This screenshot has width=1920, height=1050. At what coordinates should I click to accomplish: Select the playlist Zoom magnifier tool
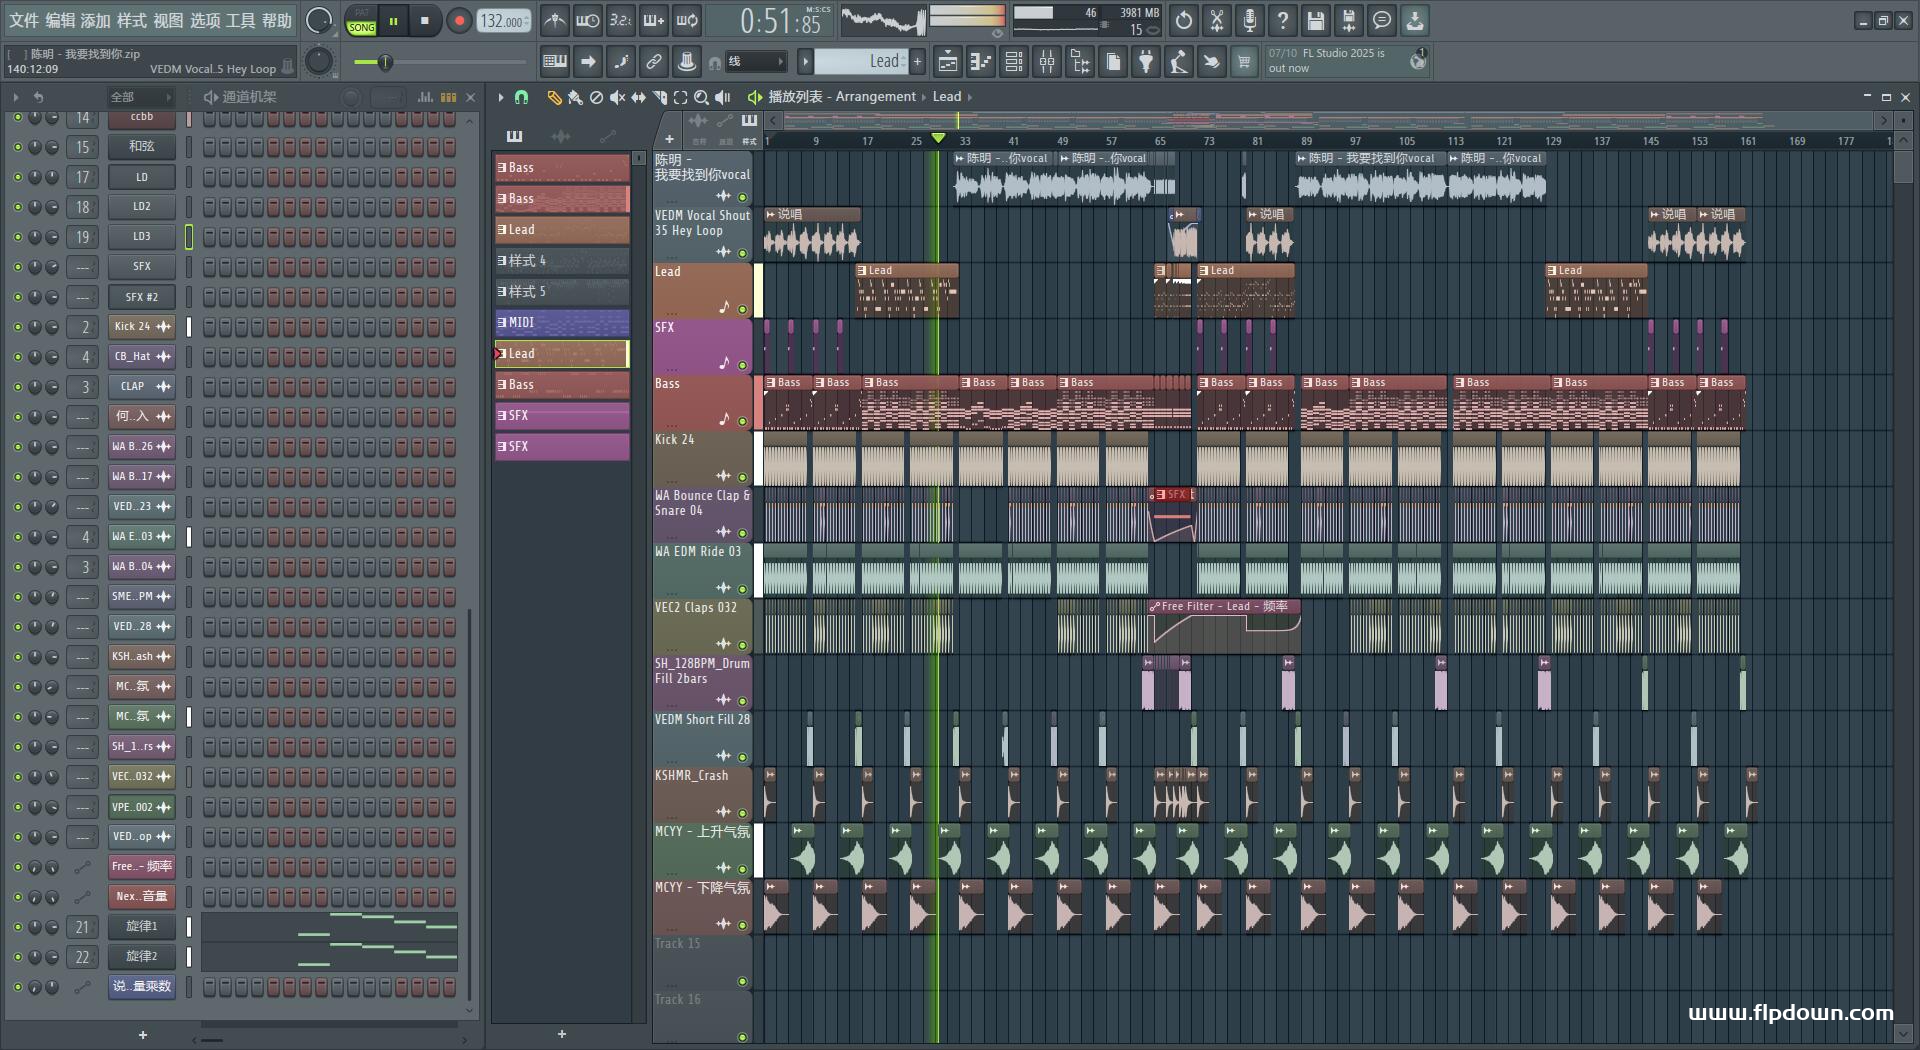coord(701,97)
